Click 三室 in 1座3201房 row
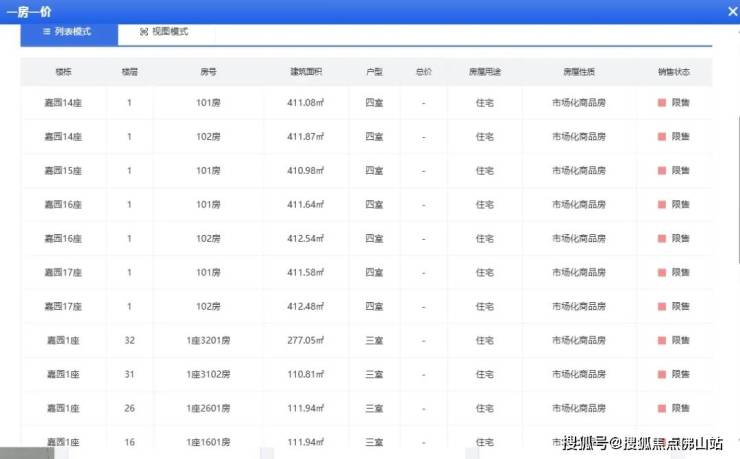740x459 pixels. point(374,340)
